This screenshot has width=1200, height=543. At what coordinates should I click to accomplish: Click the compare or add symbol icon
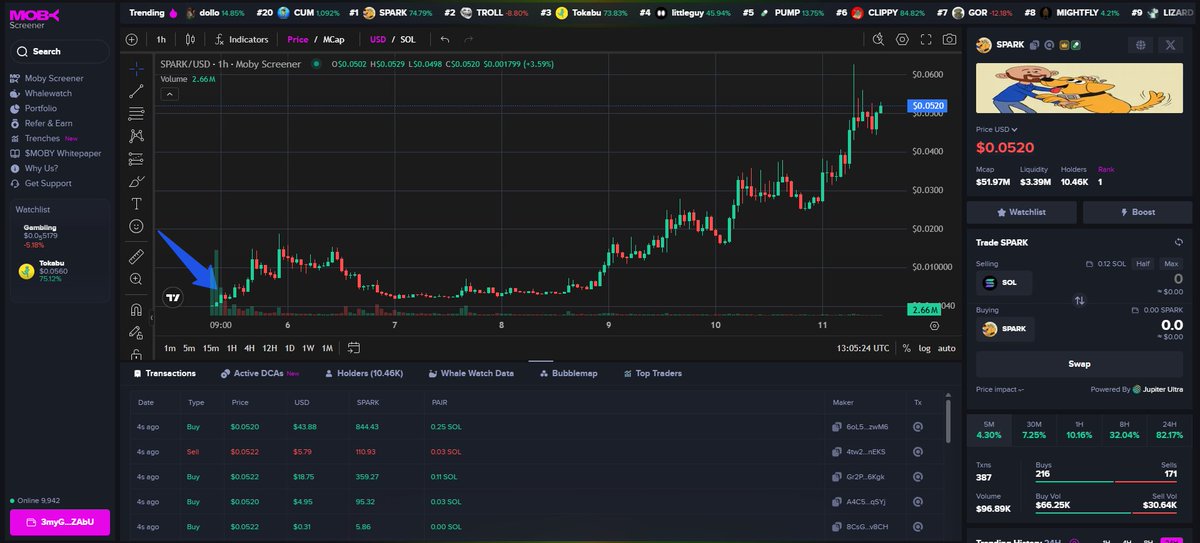(132, 39)
